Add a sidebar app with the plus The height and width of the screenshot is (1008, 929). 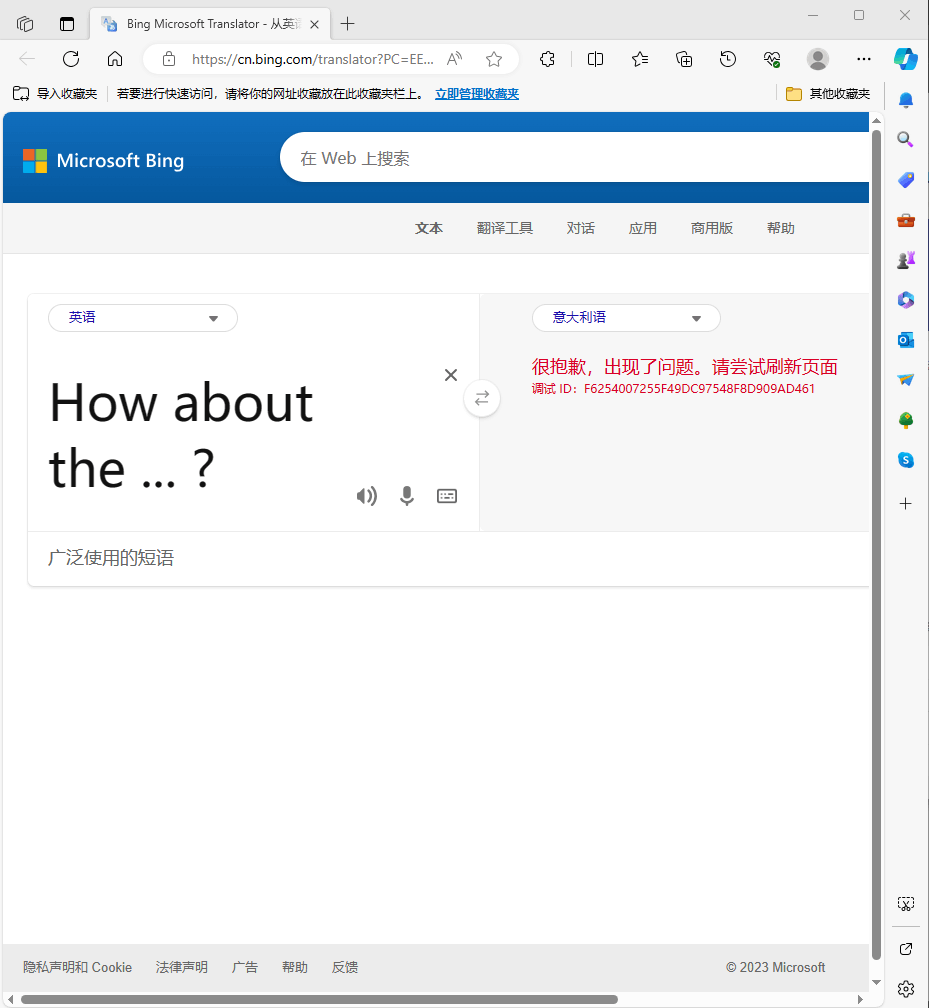(906, 503)
